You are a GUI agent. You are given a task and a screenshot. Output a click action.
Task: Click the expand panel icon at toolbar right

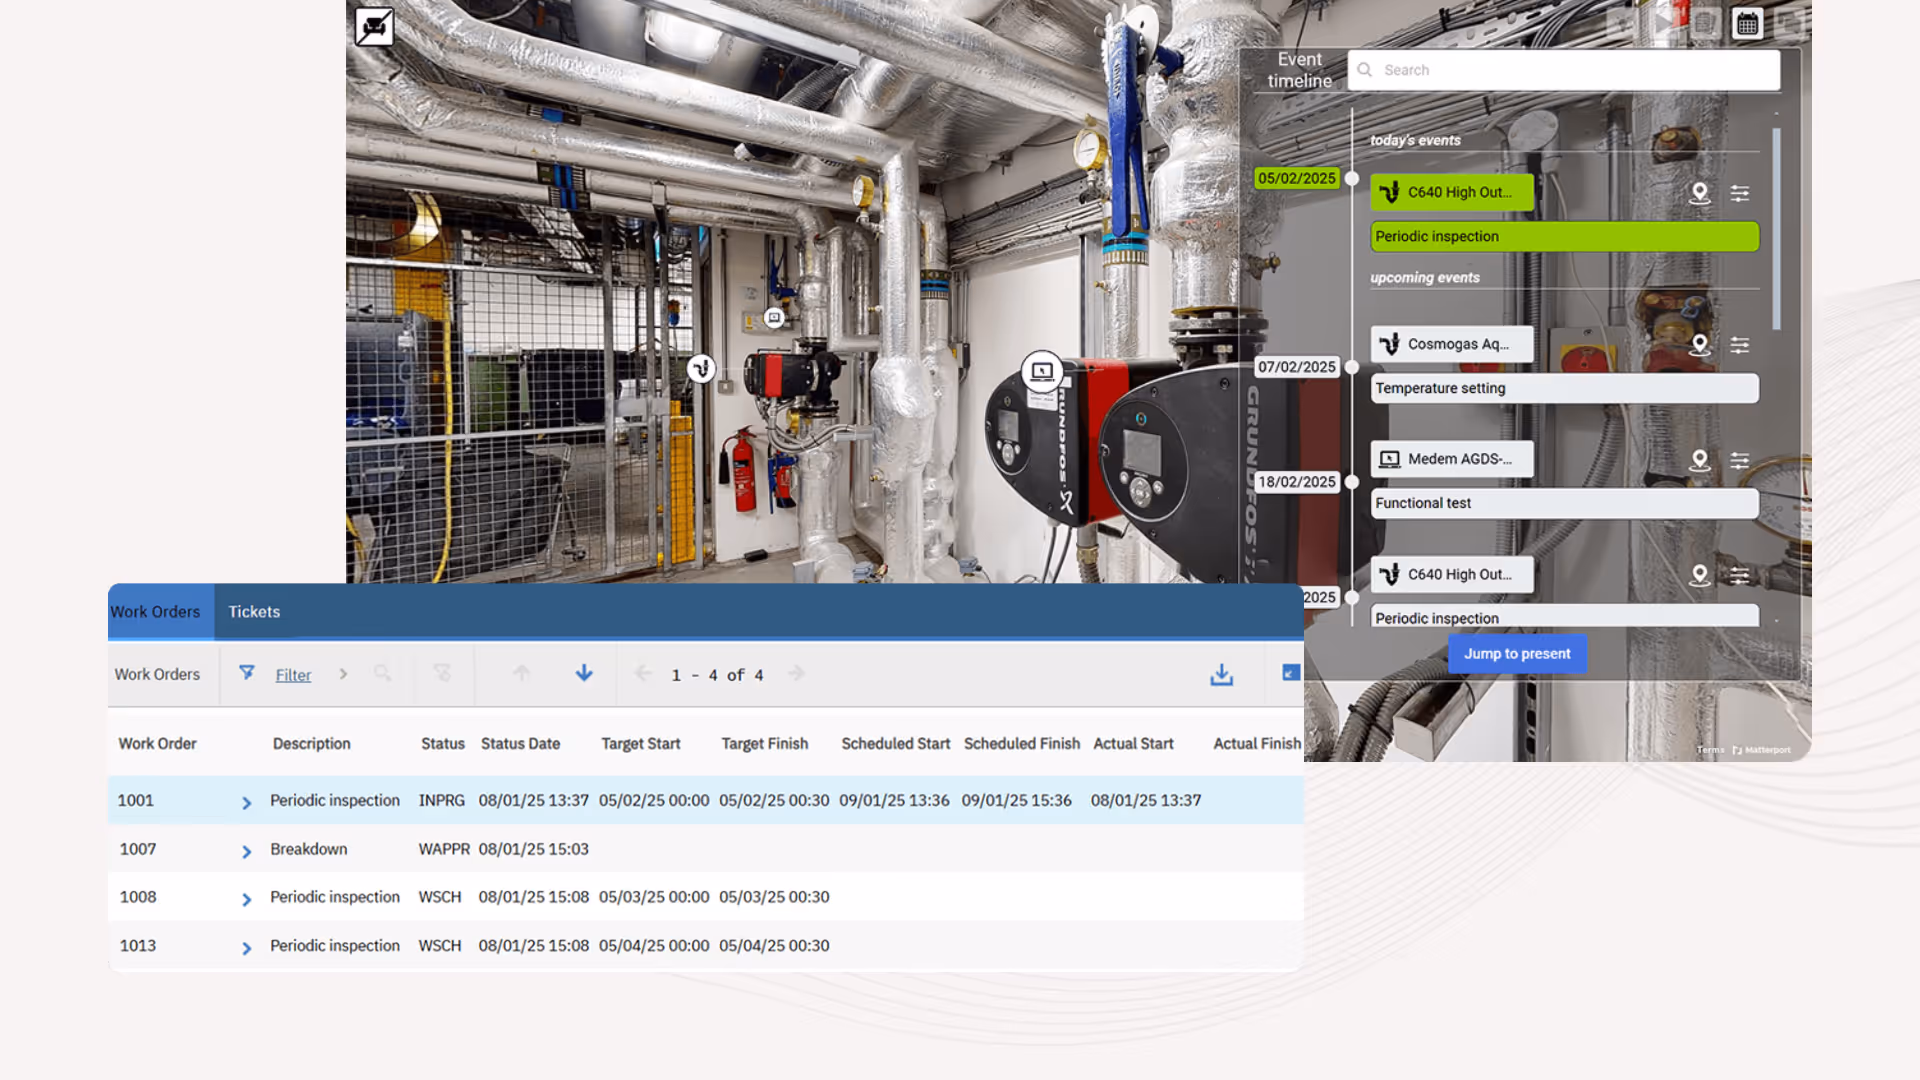pos(1291,673)
